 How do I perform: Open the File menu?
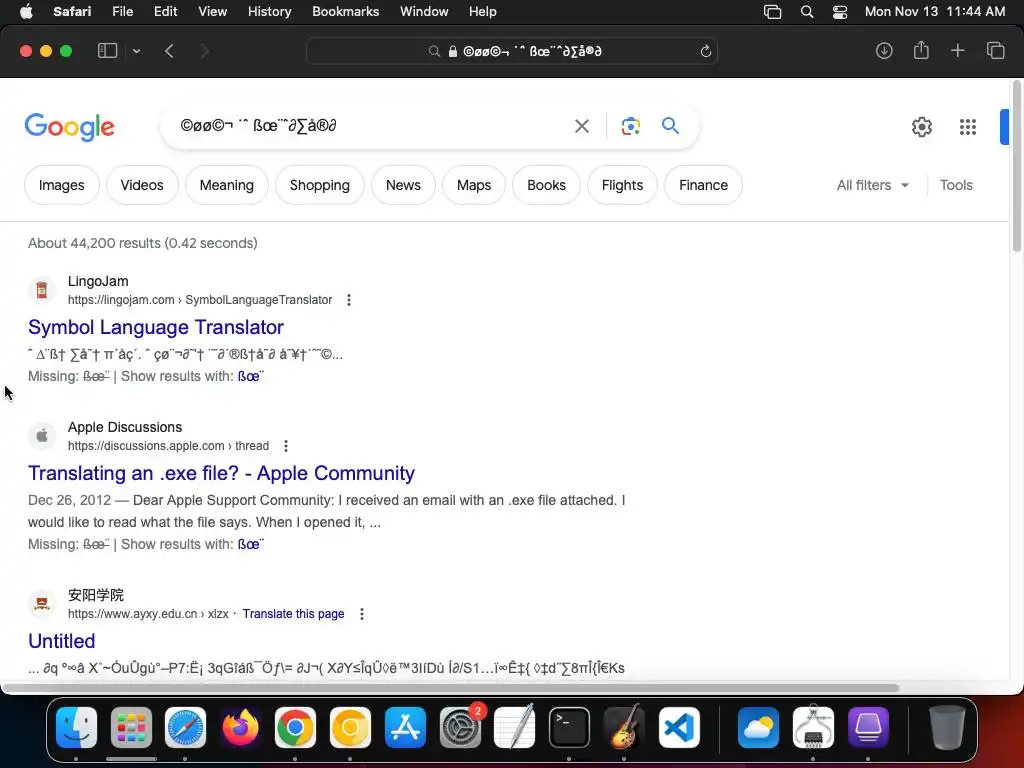click(x=122, y=11)
